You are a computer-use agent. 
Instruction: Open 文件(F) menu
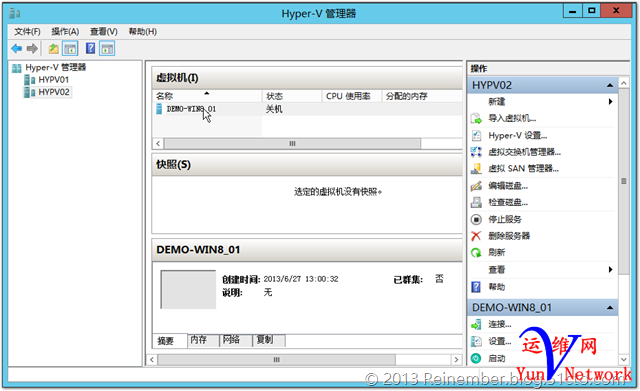tap(27, 31)
